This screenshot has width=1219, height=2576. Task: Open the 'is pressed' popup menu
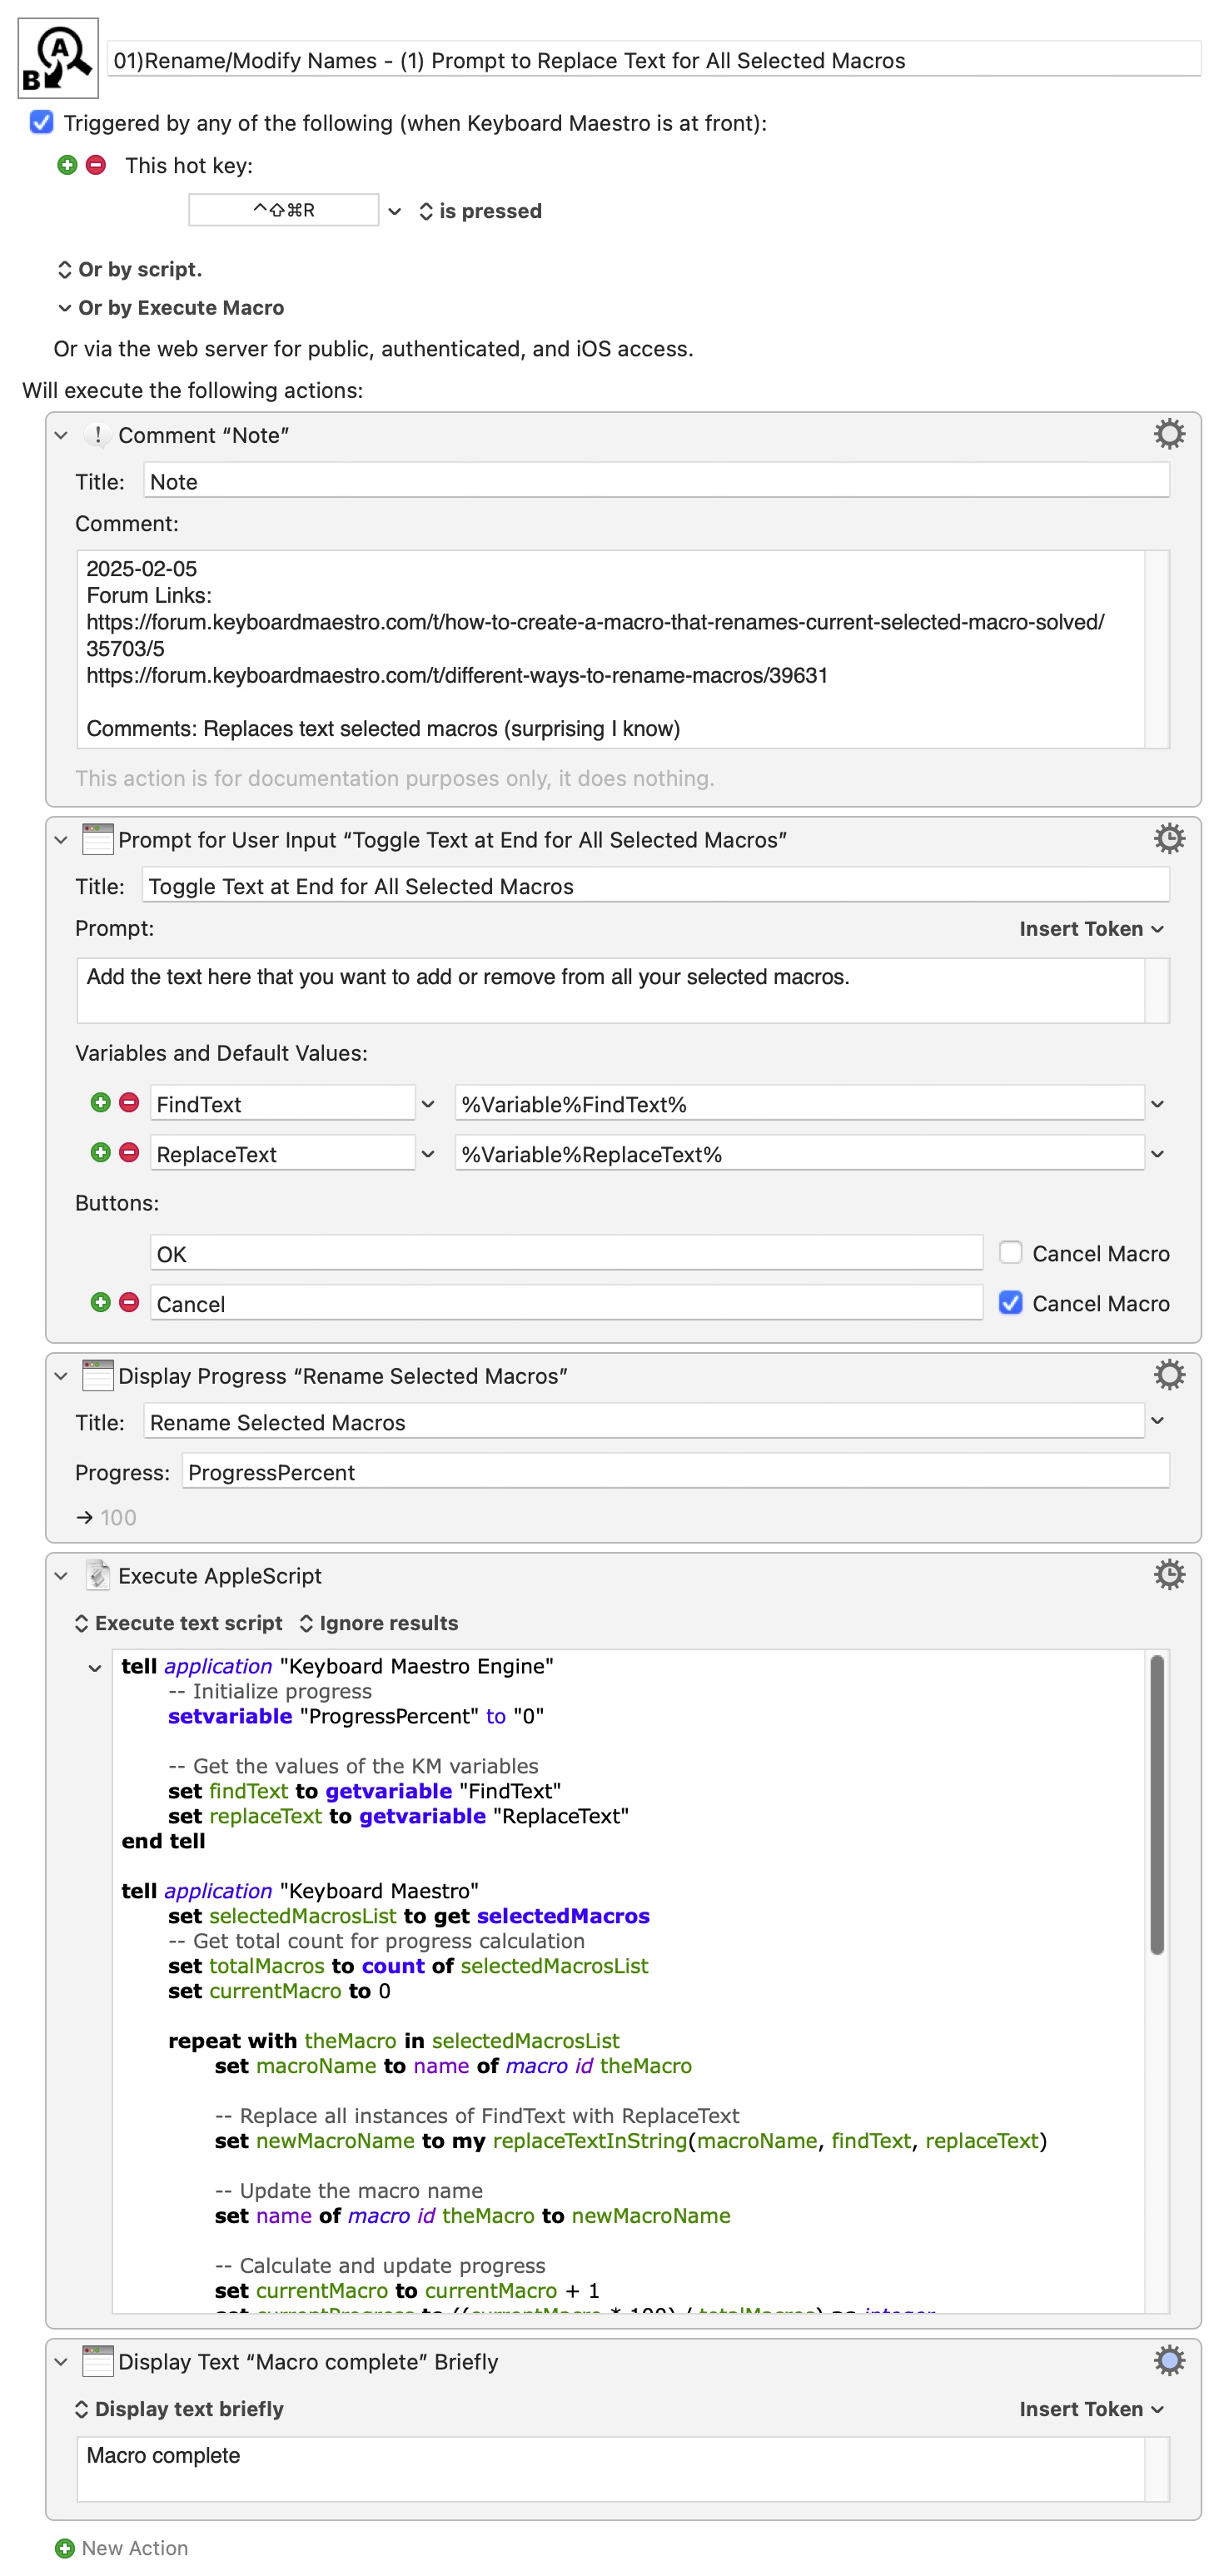point(480,211)
